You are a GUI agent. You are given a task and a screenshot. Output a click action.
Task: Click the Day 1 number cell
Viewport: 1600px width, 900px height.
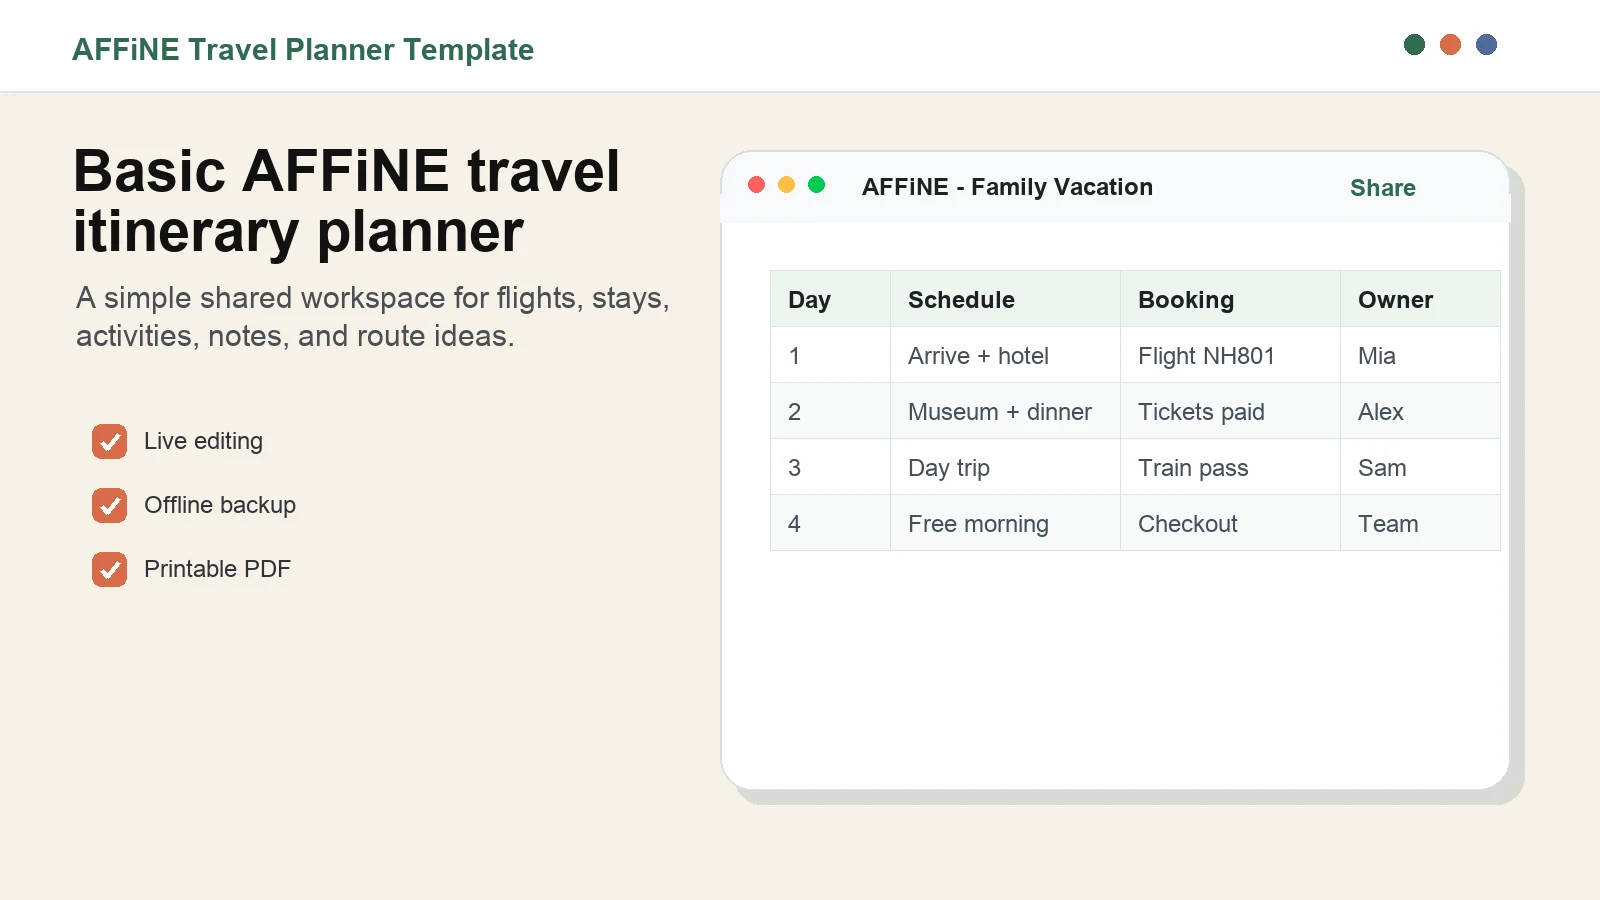click(830, 355)
